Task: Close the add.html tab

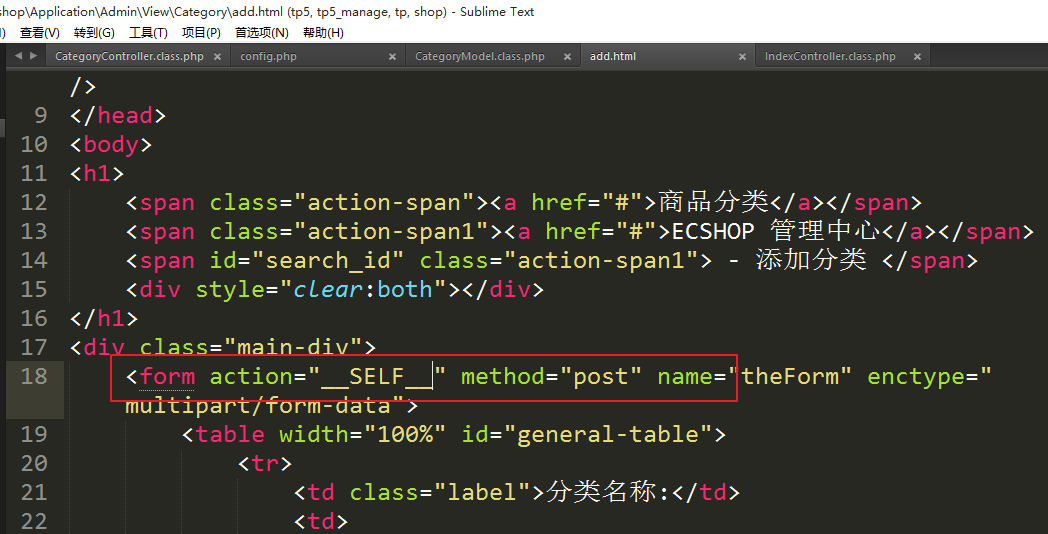Action: pos(742,57)
